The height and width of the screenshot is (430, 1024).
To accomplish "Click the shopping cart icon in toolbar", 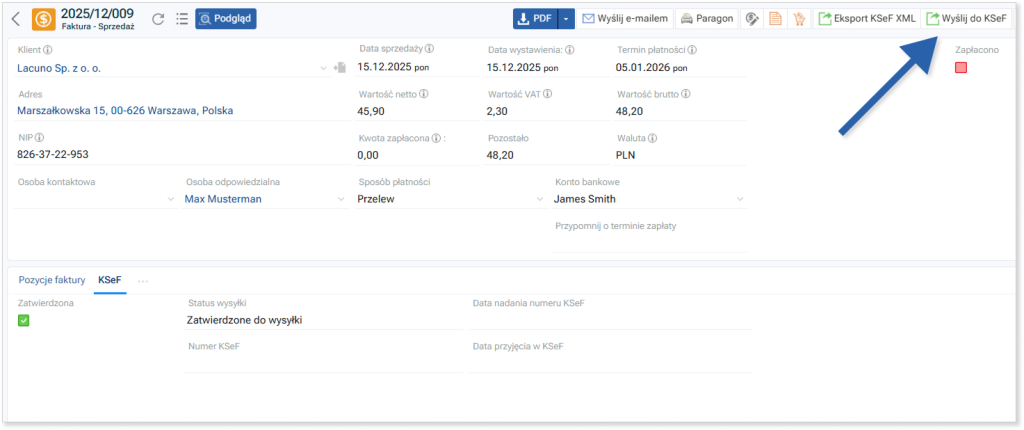I will click(799, 19).
